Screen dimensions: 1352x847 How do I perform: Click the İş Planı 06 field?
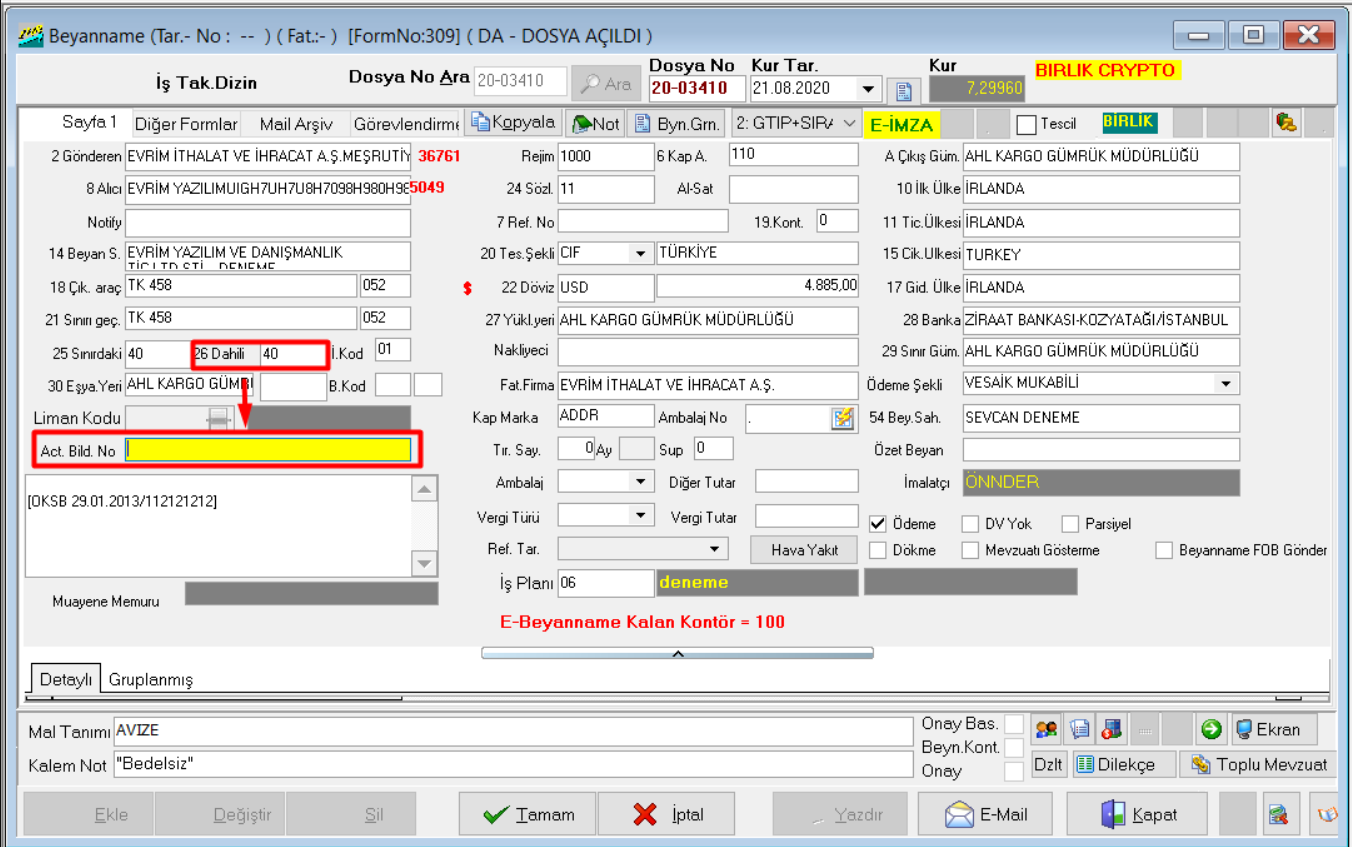(x=605, y=582)
